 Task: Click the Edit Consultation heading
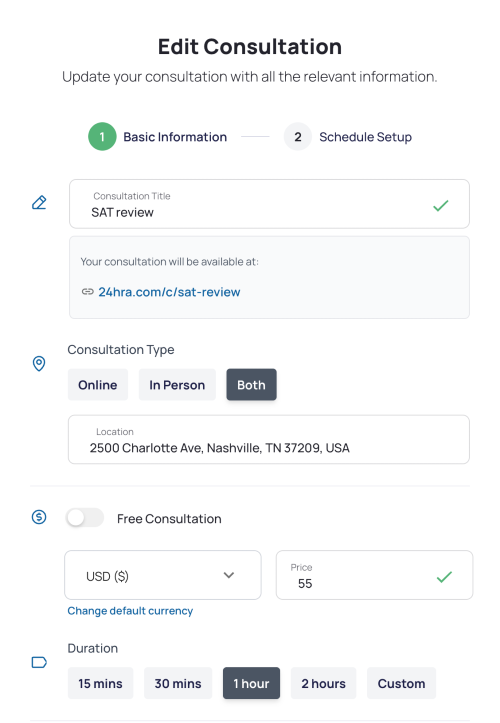point(250,47)
